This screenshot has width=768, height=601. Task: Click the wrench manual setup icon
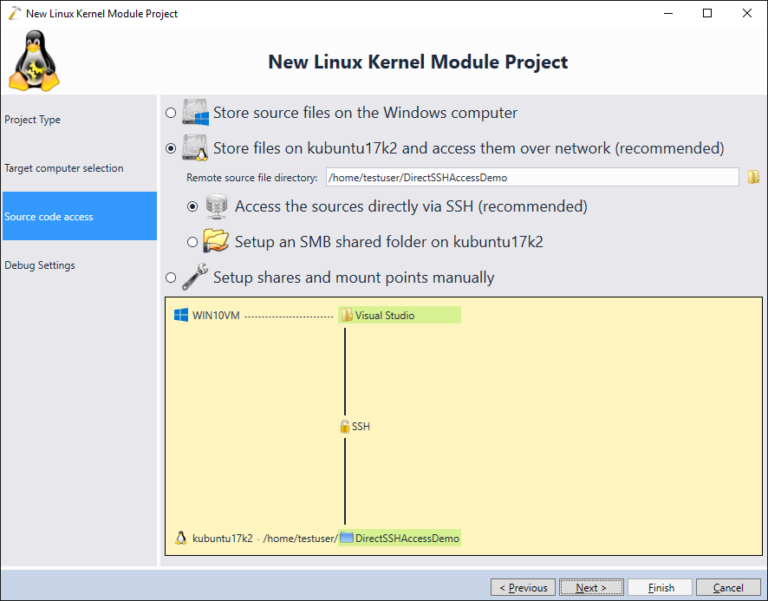195,277
